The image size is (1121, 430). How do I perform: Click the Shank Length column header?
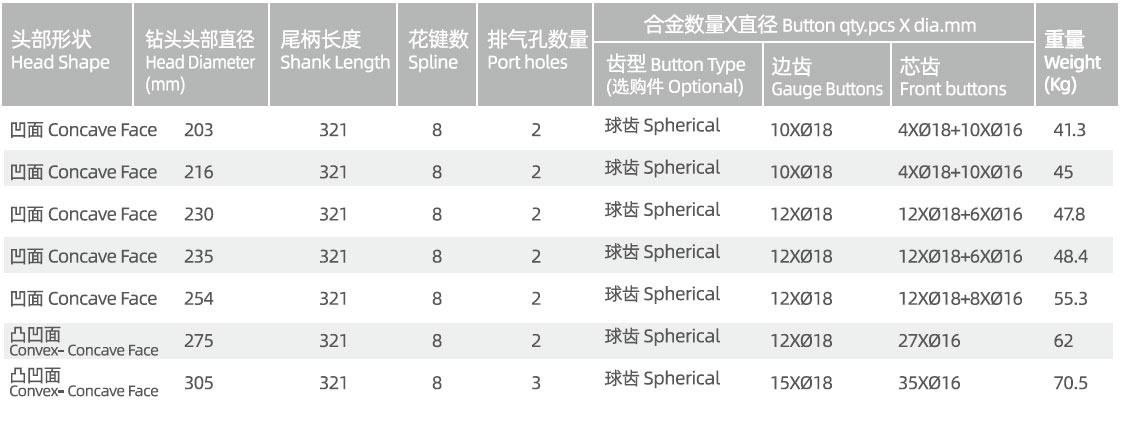coord(335,52)
